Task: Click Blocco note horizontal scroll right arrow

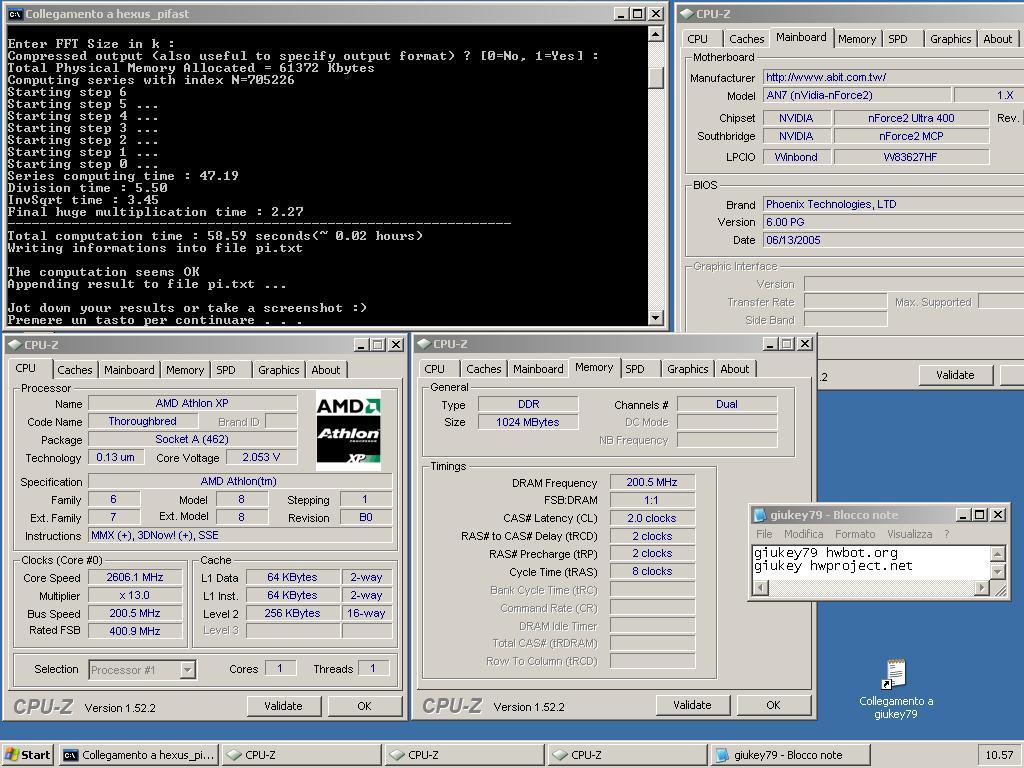Action: pyautogui.click(x=982, y=588)
